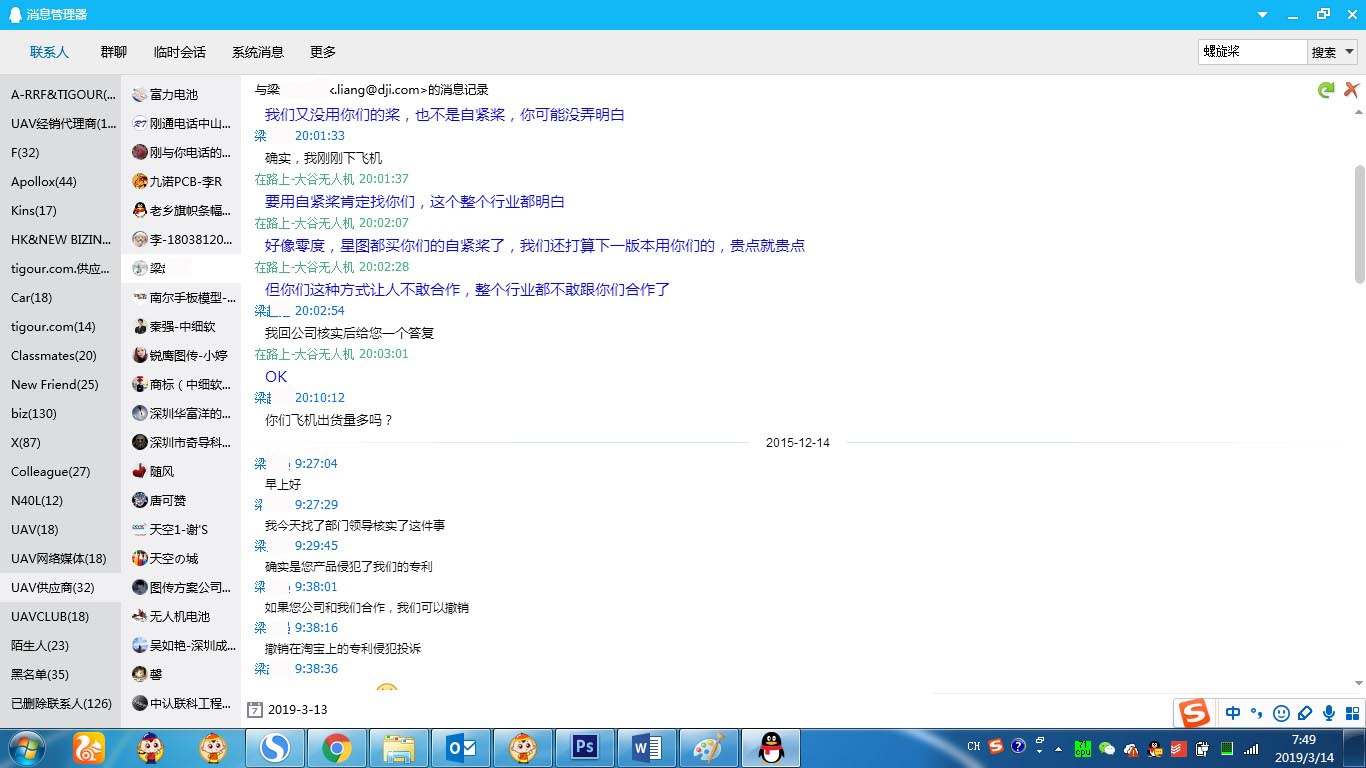Click the 2019-3-13 date field
Image resolution: width=1366 pixels, height=768 pixels.
297,710
